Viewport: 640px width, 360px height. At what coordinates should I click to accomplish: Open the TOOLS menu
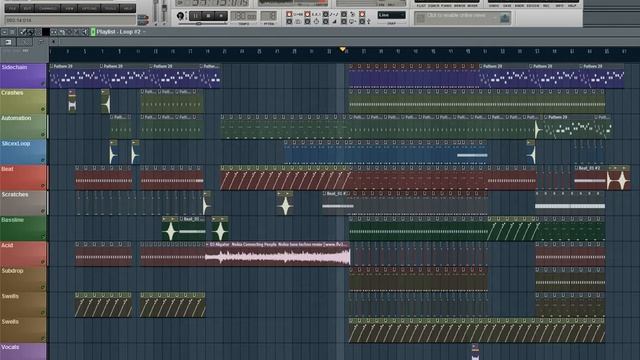pyautogui.click(x=110, y=8)
